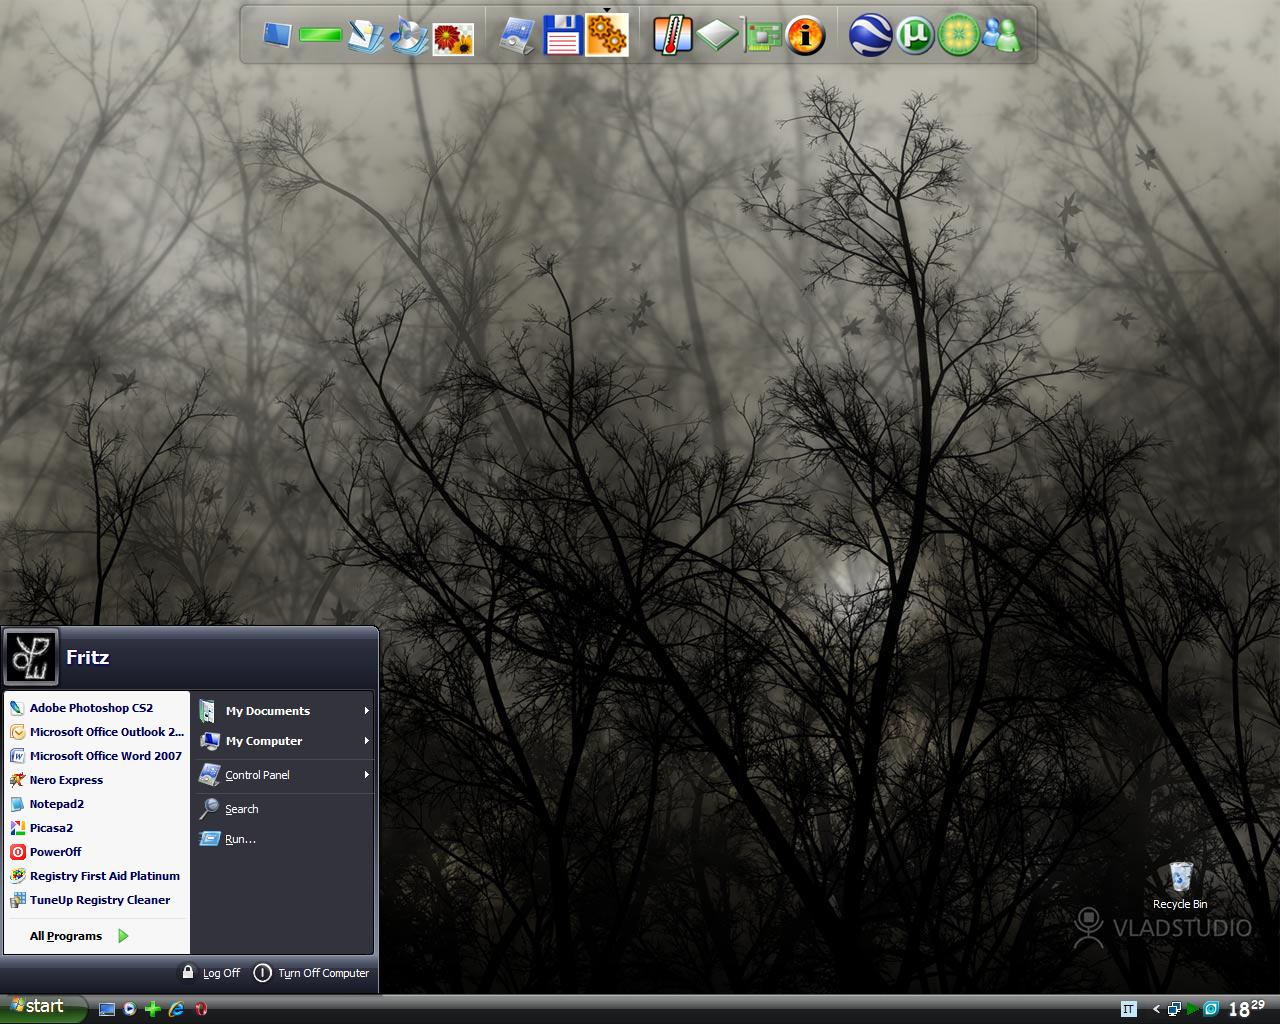Image resolution: width=1280 pixels, height=1024 pixels.
Task: Open the Run... dialog
Action: tap(284, 839)
